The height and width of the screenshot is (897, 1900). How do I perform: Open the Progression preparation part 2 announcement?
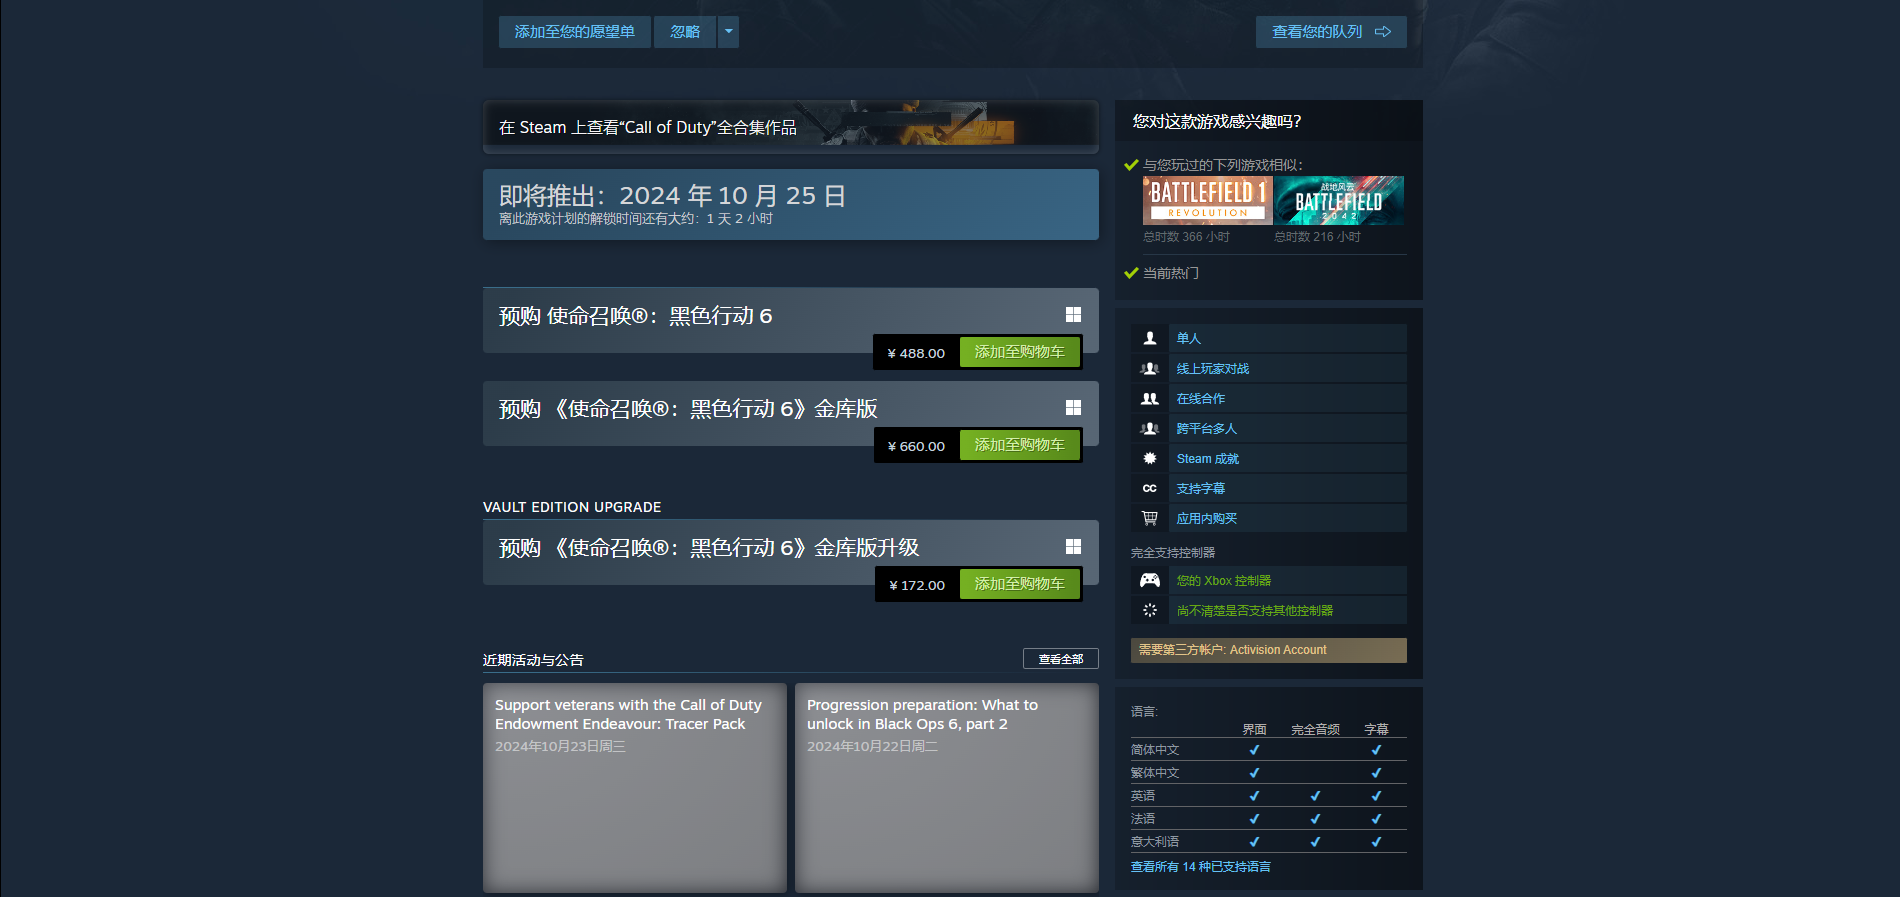(947, 788)
